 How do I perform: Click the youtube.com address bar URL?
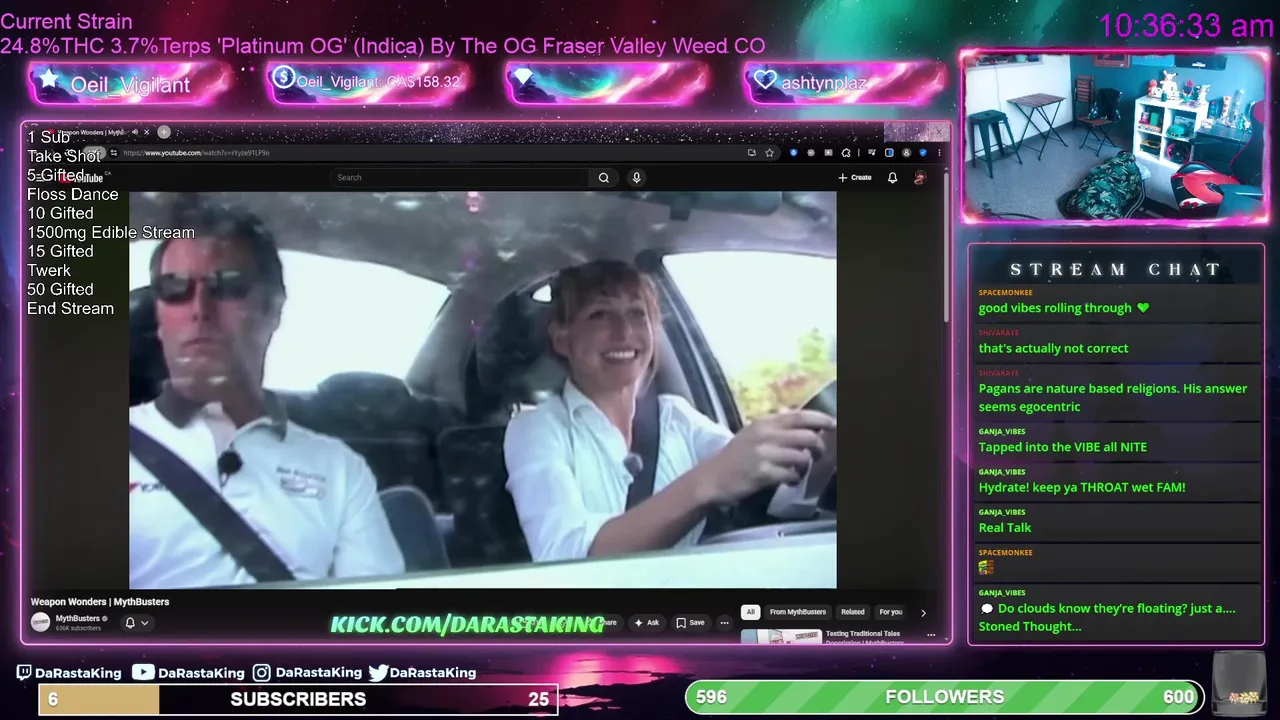pos(196,153)
